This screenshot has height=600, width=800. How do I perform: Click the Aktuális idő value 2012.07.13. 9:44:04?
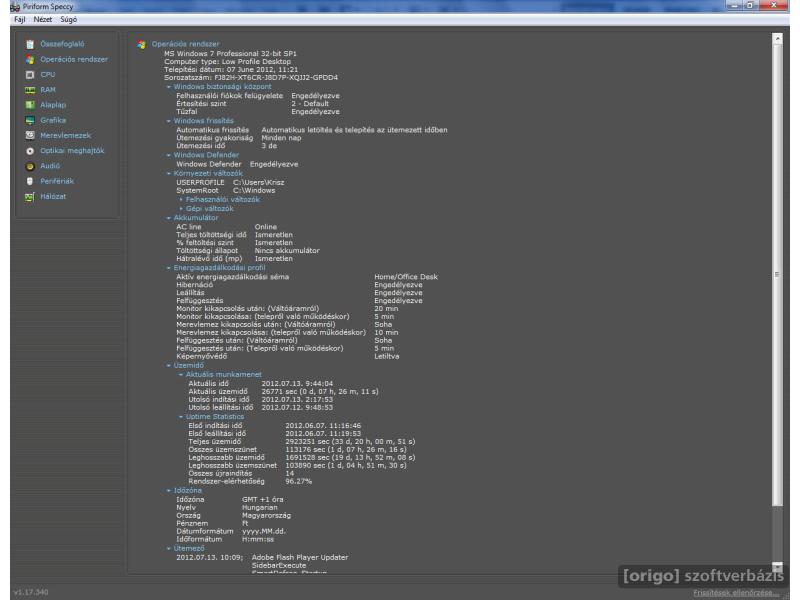(x=297, y=384)
